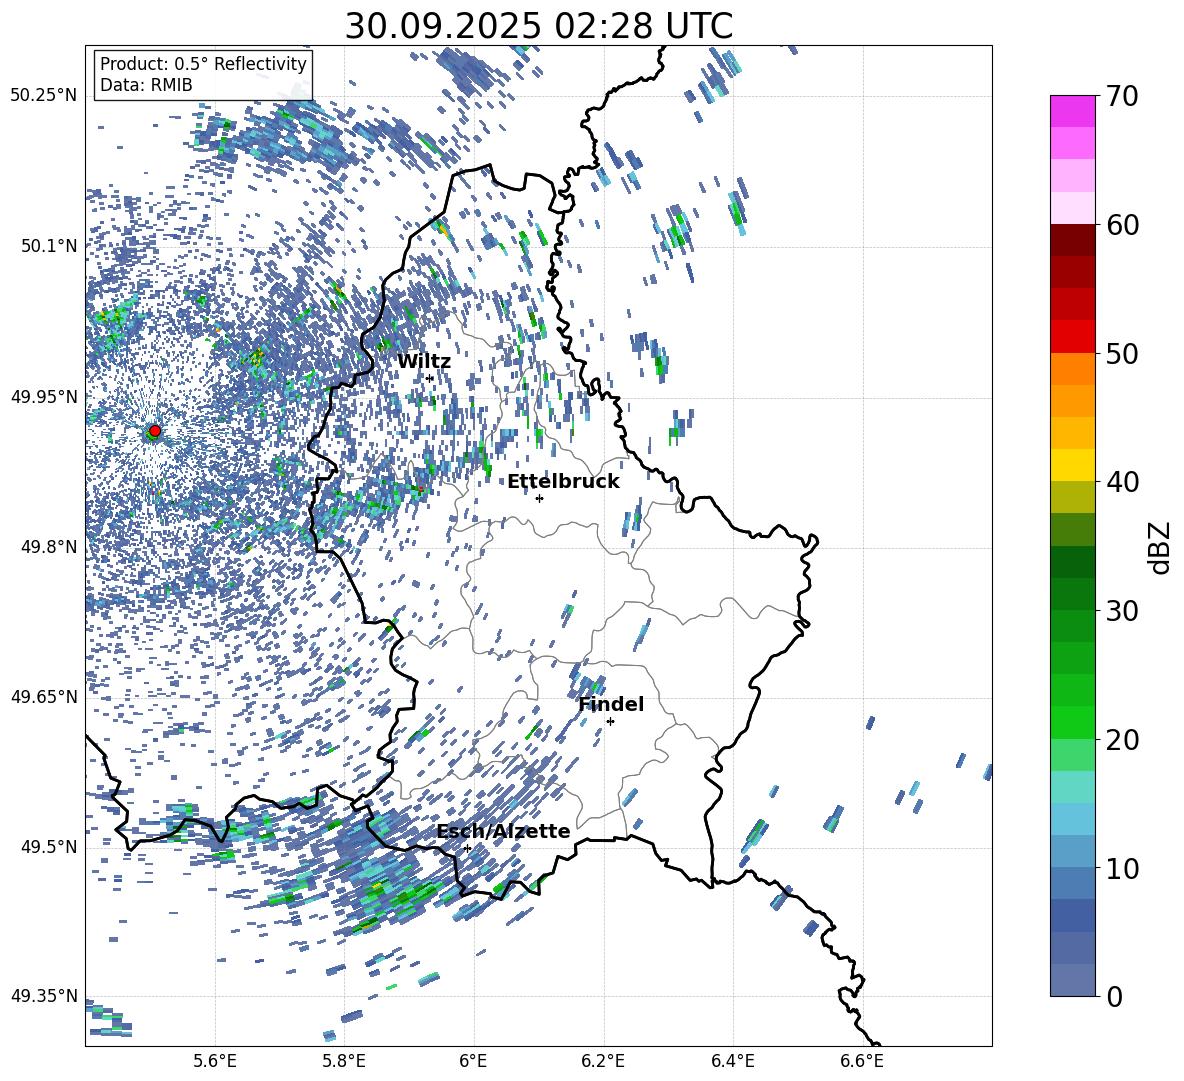Click the 70 dBZ colorbar tick label

click(1121, 97)
